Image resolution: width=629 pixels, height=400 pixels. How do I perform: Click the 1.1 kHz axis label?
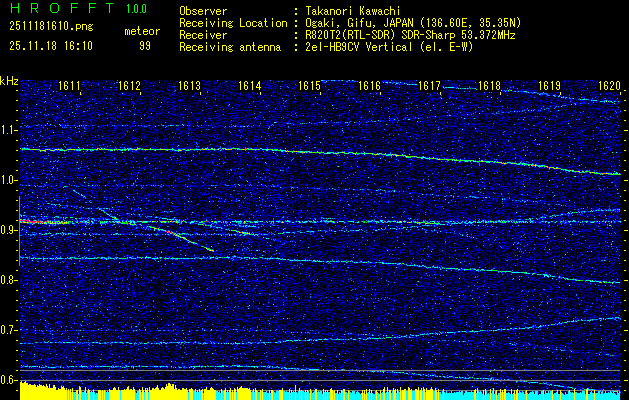tap(9, 130)
